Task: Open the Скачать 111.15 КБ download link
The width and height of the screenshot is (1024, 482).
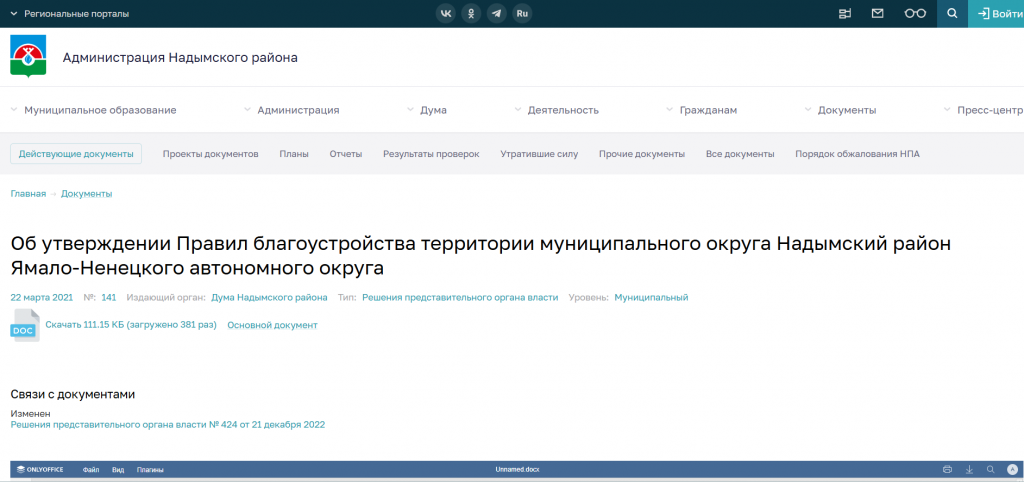Action: [130, 325]
